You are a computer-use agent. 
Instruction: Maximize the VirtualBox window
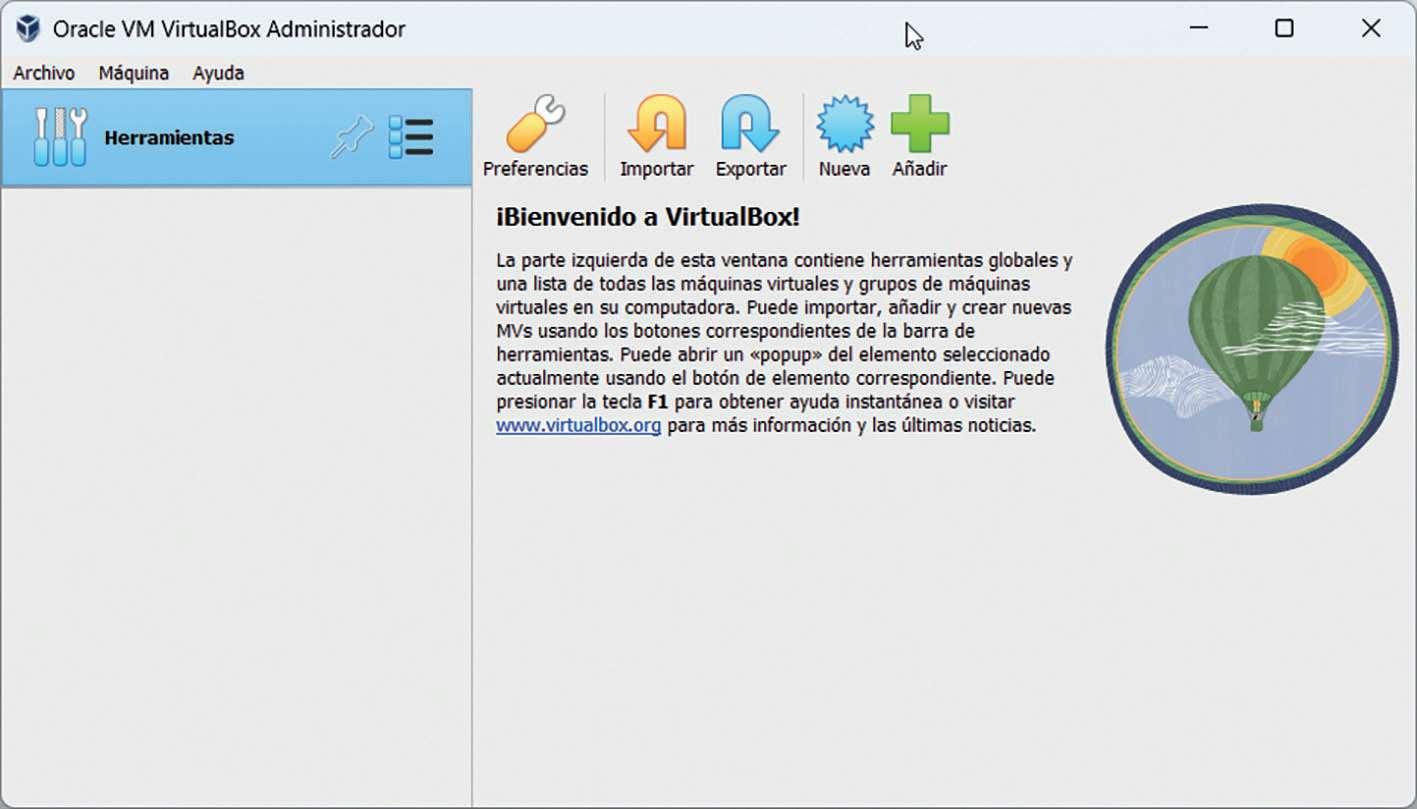click(x=1284, y=28)
